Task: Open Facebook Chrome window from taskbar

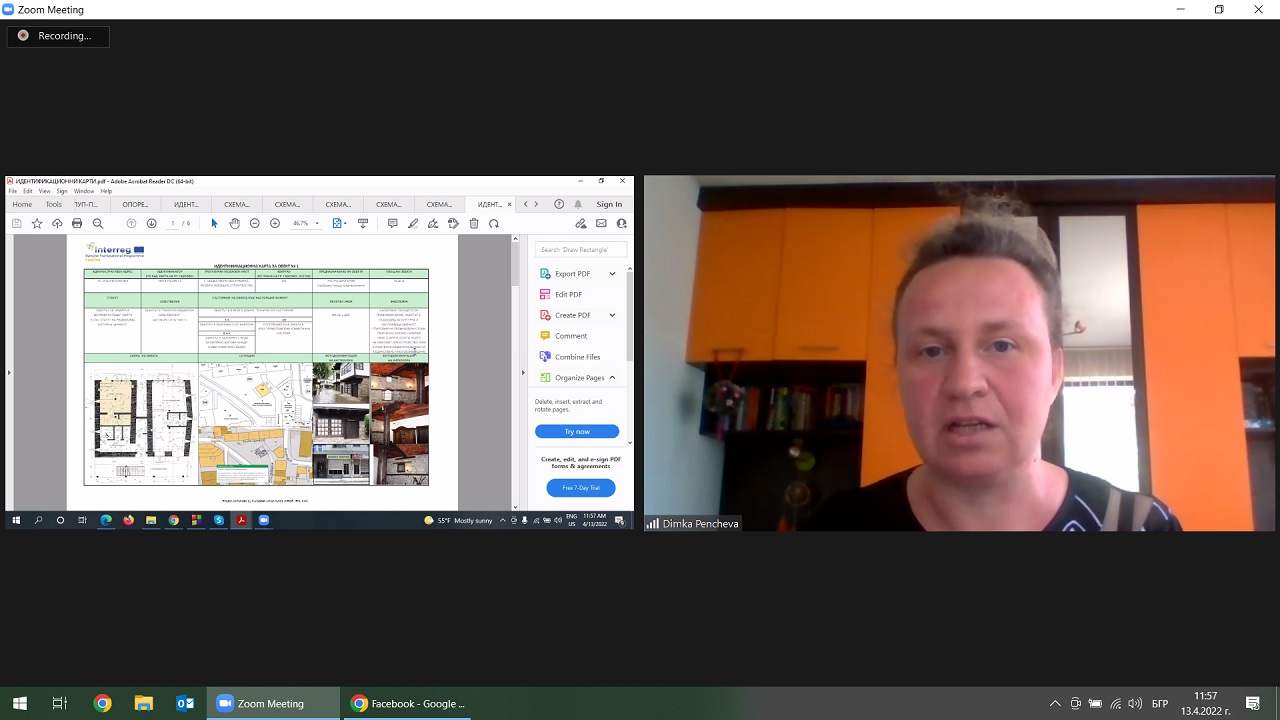Action: pyautogui.click(x=408, y=703)
